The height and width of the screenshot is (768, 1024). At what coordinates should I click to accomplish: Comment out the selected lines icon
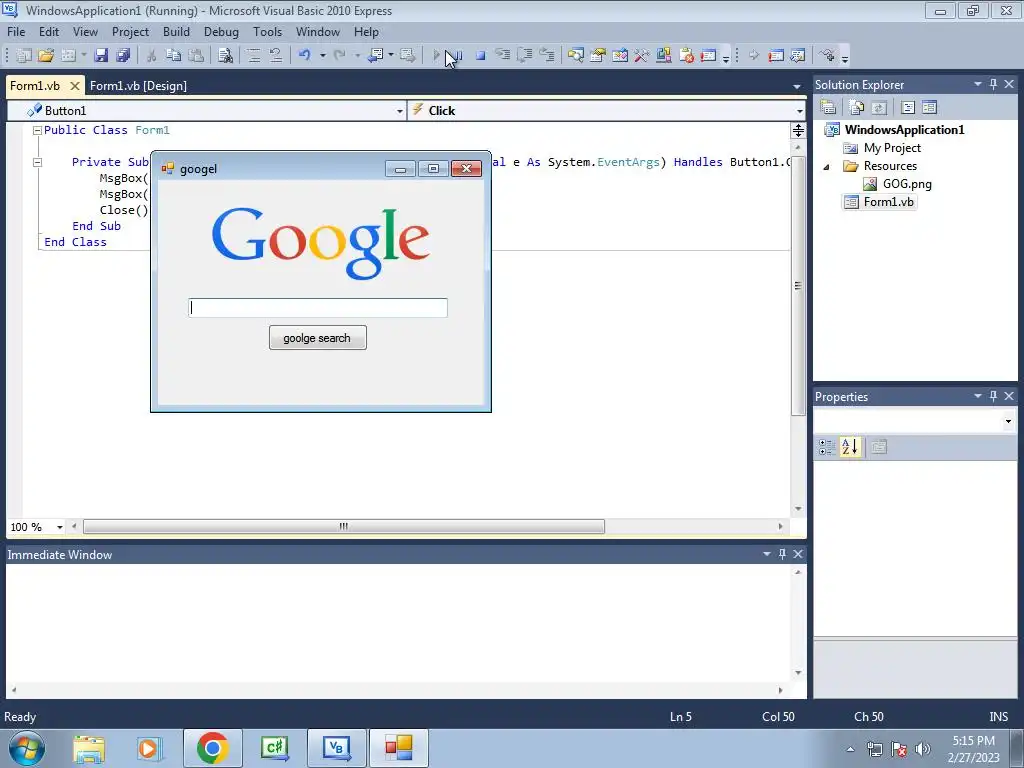point(253,56)
